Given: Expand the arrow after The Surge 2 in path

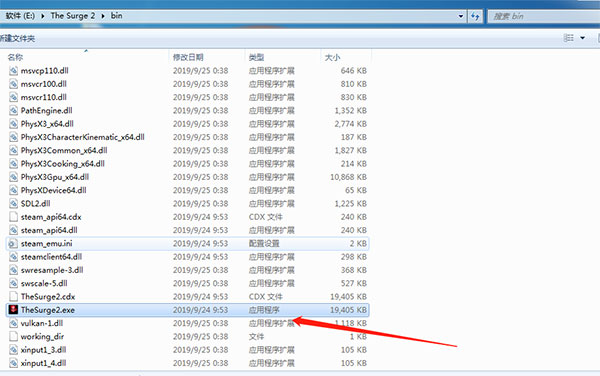Looking at the screenshot, I should (103, 16).
